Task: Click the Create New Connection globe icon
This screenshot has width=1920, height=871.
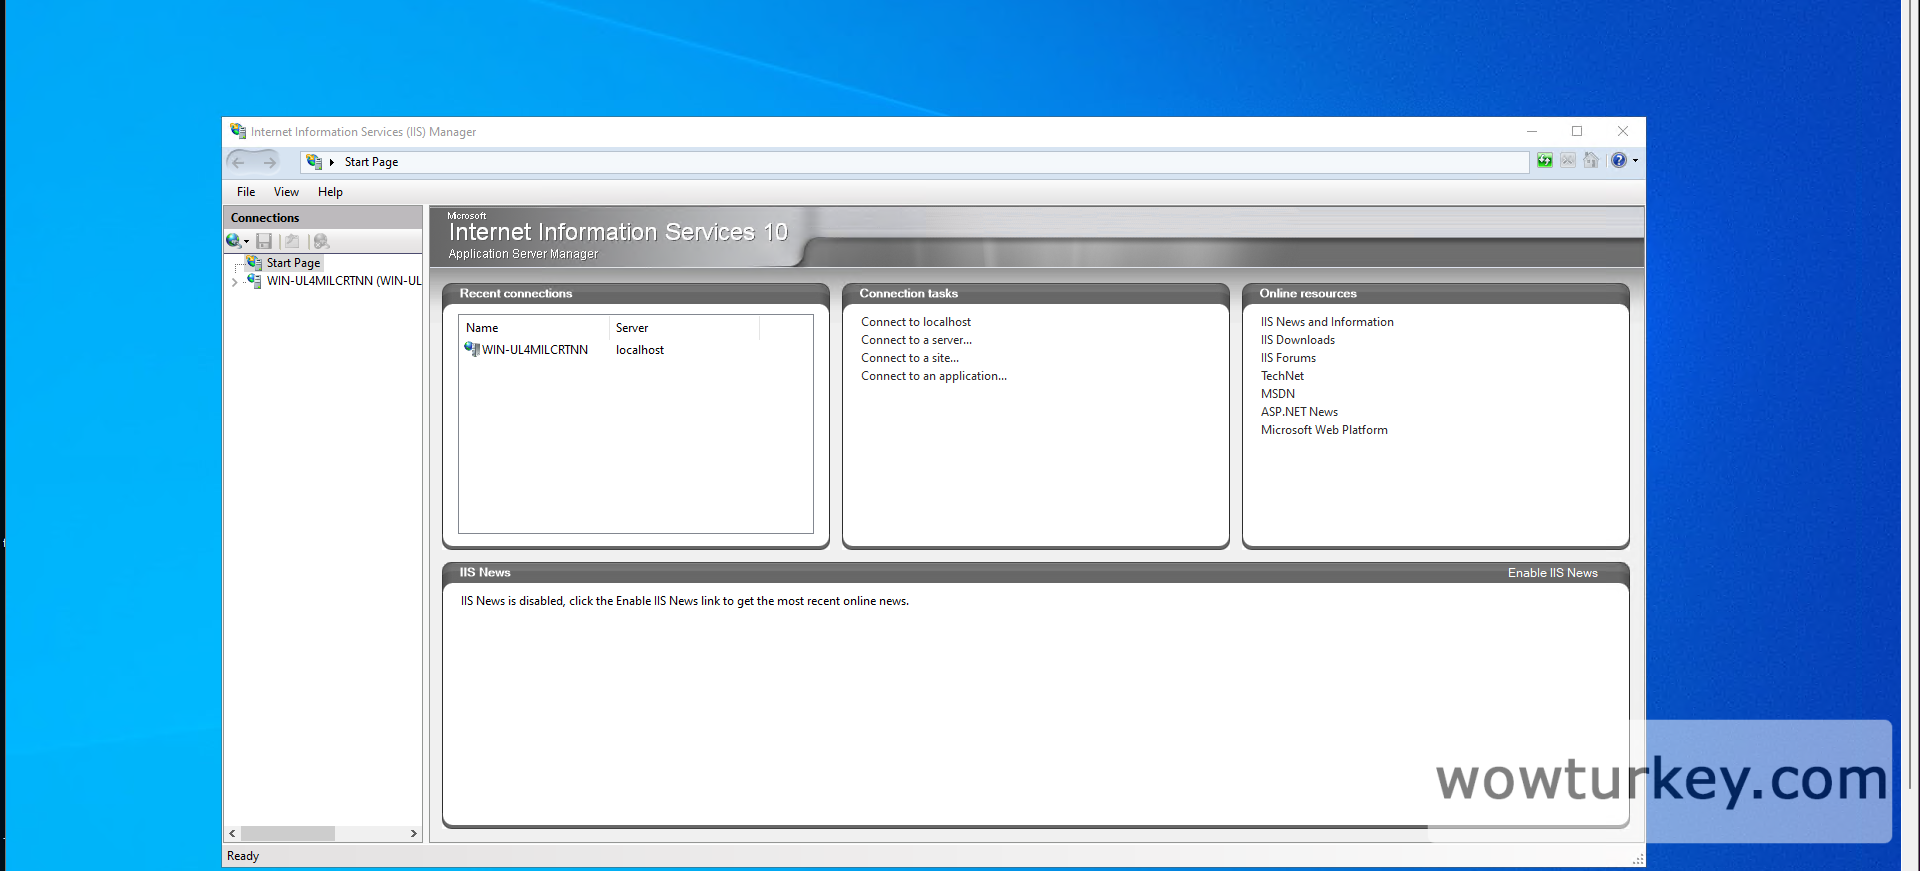Action: tap(233, 241)
